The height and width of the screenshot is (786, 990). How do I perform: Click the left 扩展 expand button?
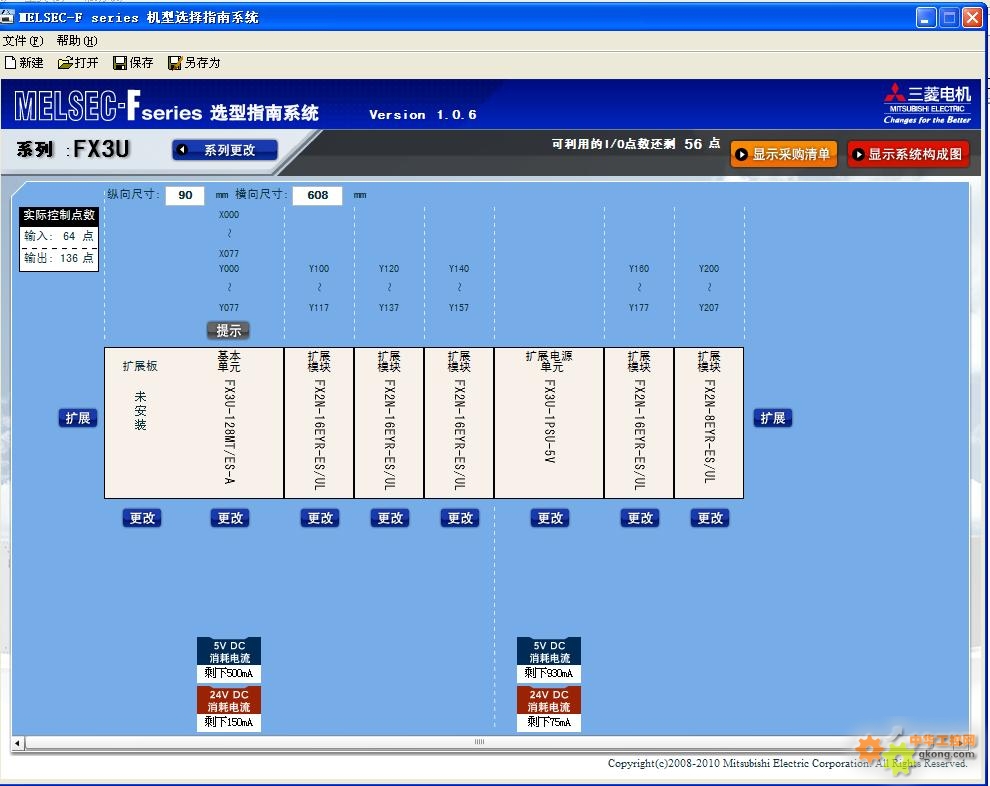[x=78, y=418]
